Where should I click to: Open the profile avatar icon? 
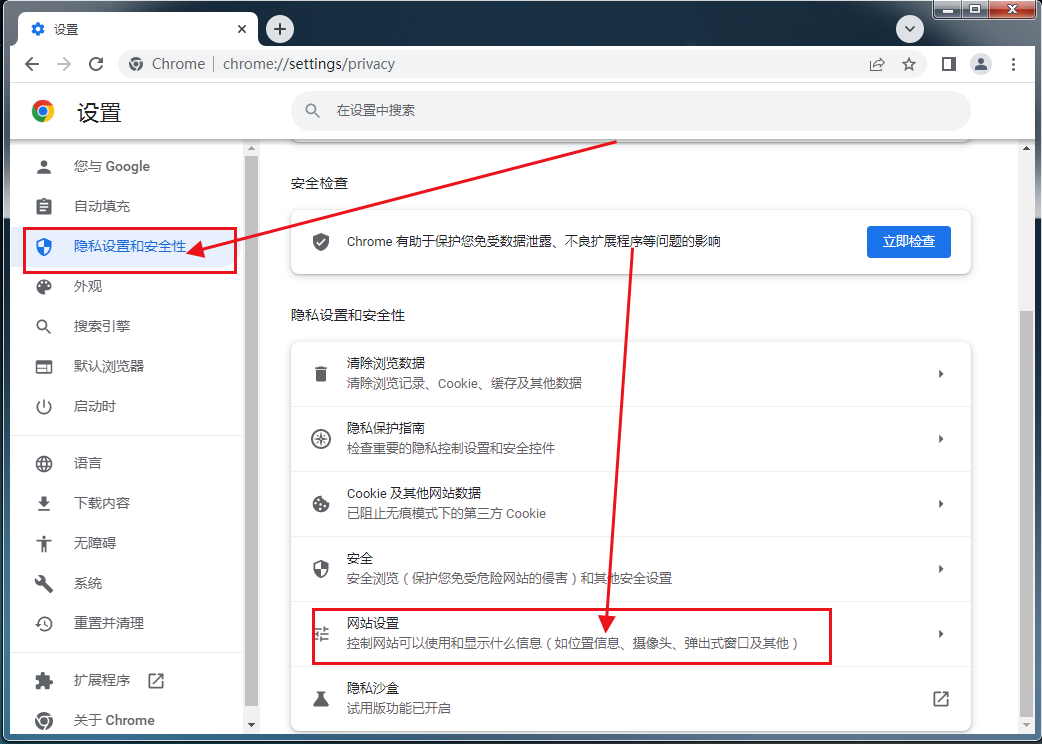tap(981, 64)
